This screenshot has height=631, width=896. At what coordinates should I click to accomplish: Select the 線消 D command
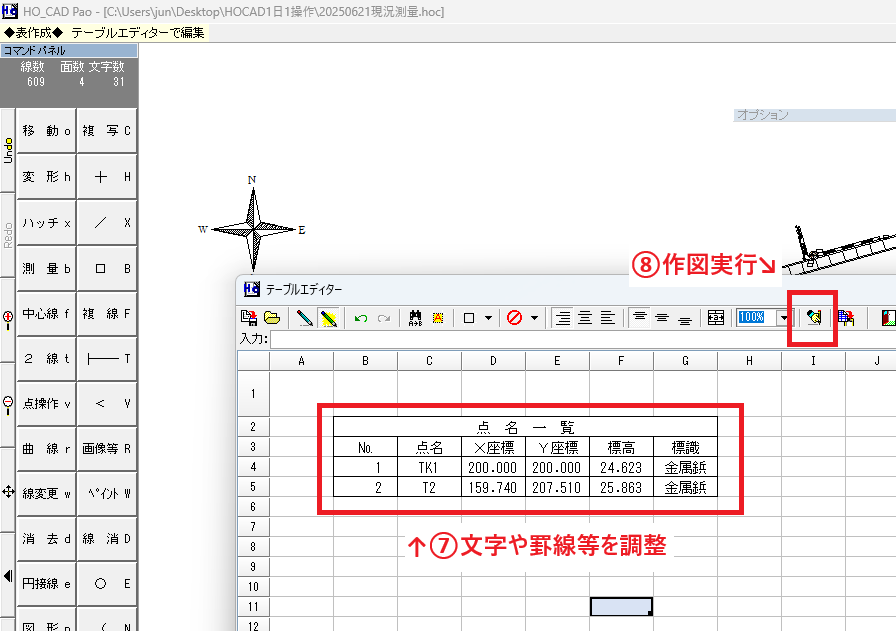tap(106, 538)
